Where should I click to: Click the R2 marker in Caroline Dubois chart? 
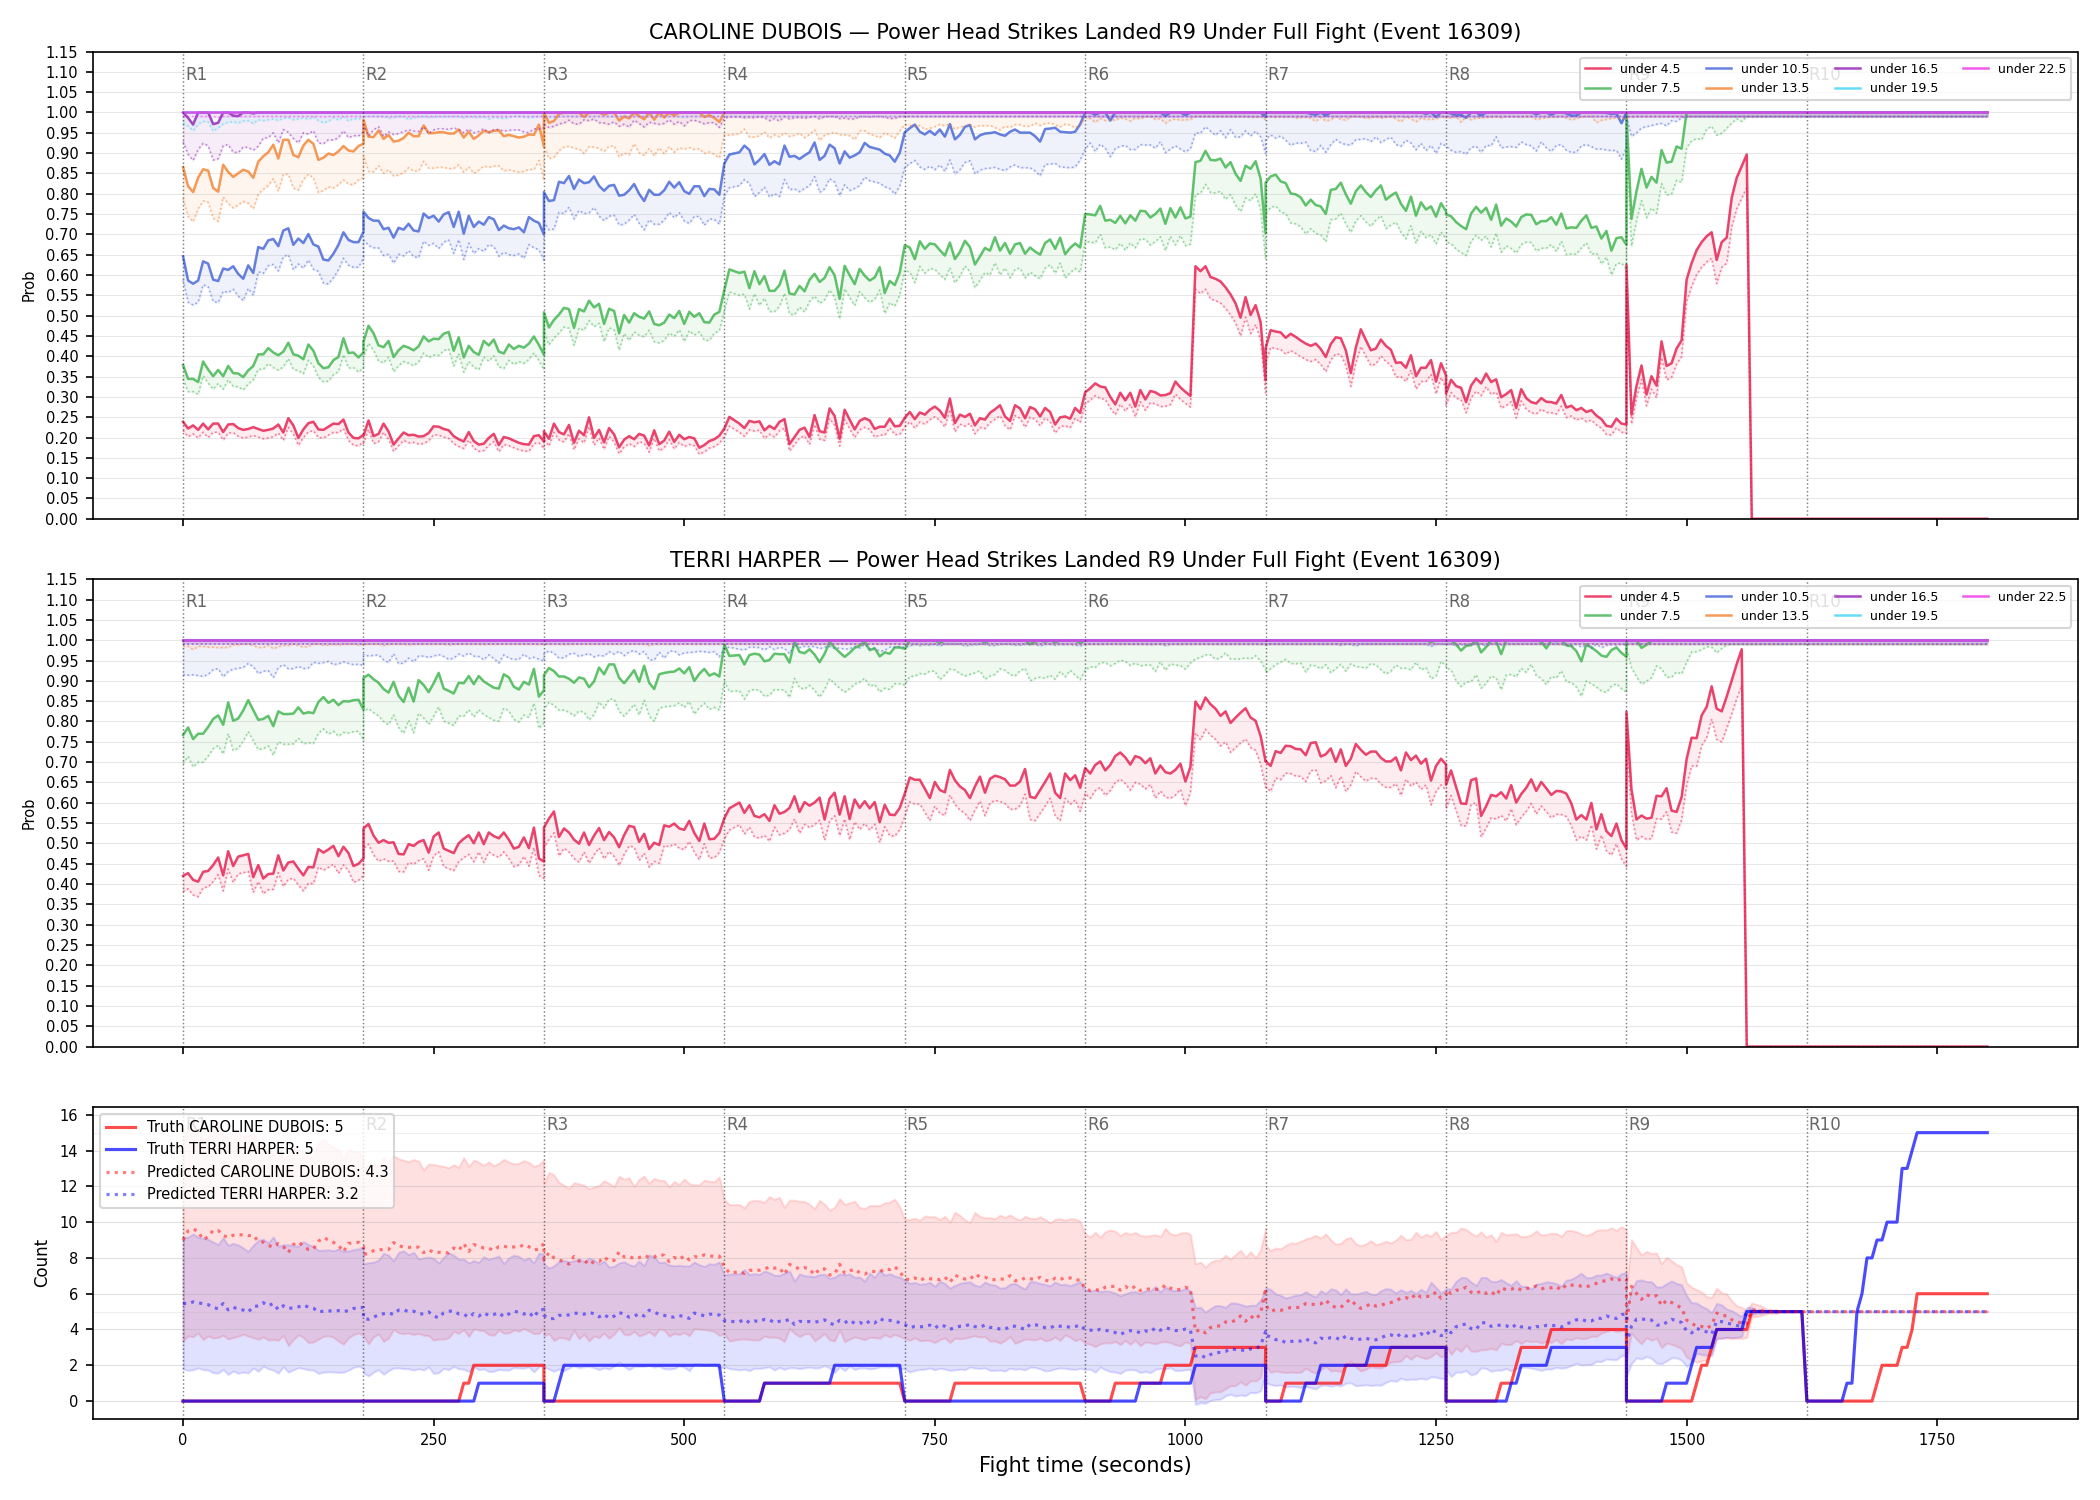(x=376, y=74)
